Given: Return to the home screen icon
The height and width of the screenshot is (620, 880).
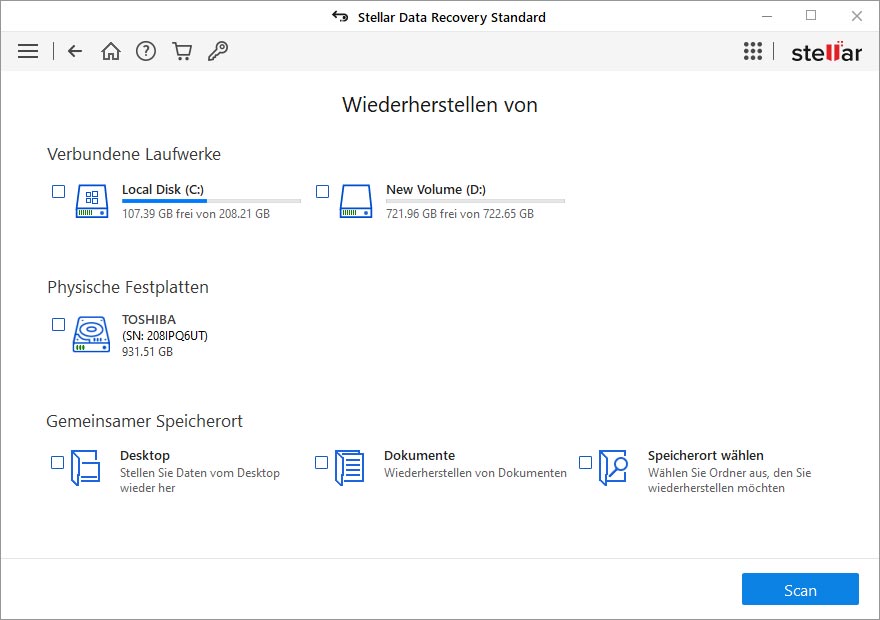Looking at the screenshot, I should 111,51.
